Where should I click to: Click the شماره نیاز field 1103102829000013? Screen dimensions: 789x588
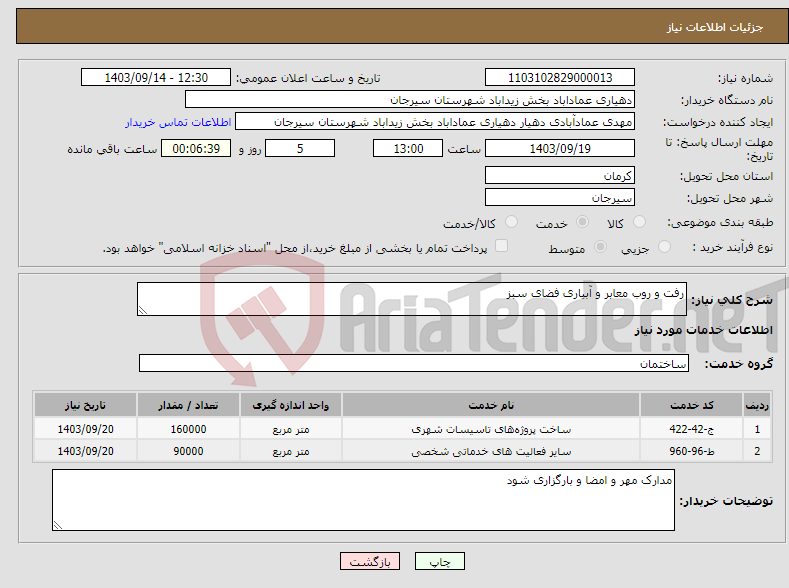coord(560,77)
